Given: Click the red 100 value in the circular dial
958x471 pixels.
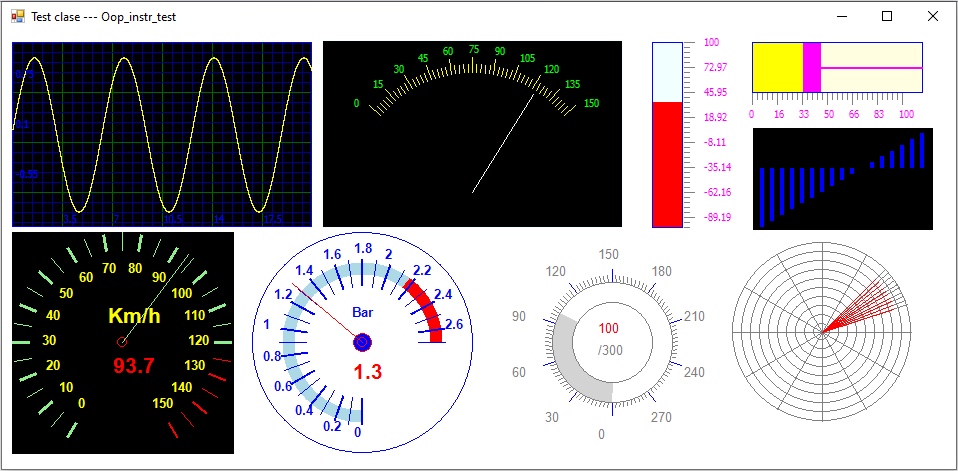Looking at the screenshot, I should [x=608, y=328].
